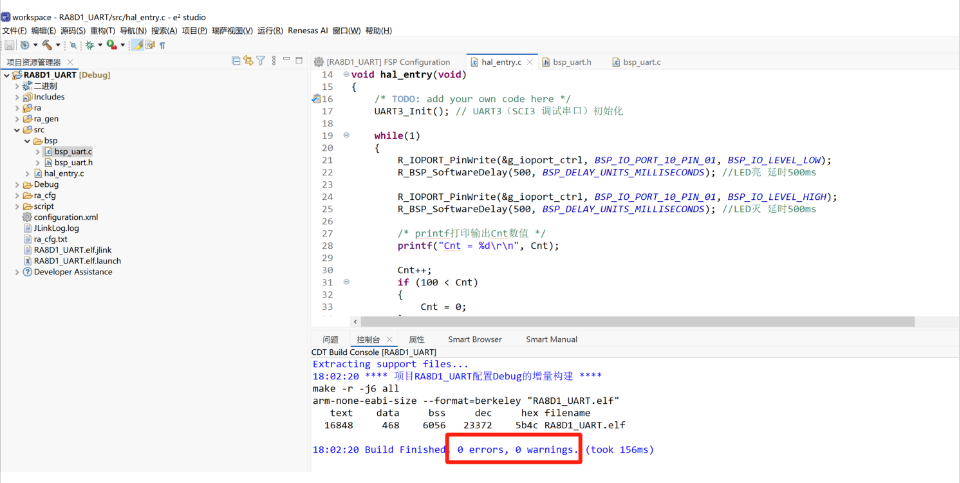Open dropdown arrow beside globe configuration icon
Viewport: 960px width, 483px height.
[36, 45]
